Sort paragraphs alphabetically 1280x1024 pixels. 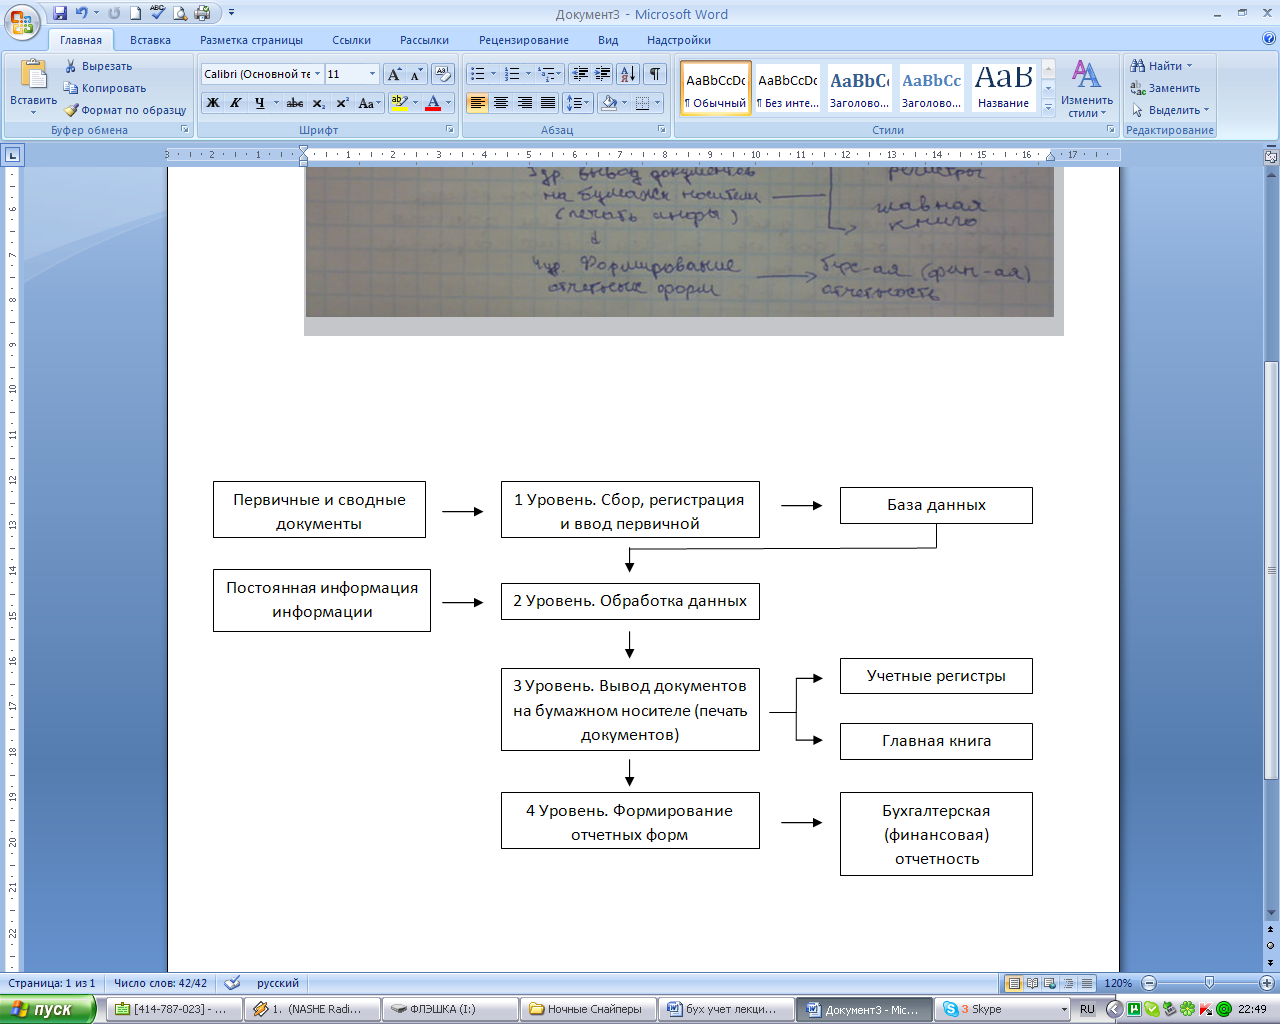(627, 74)
